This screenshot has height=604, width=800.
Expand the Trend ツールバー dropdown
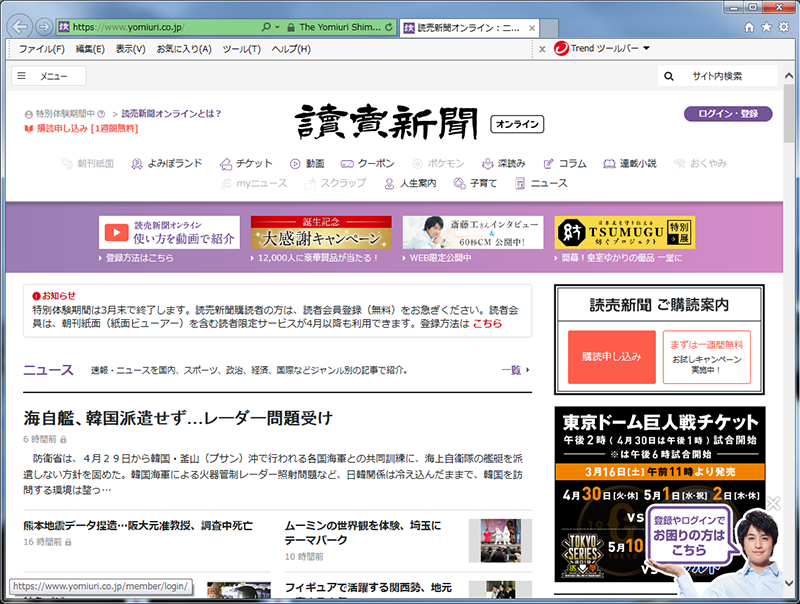[646, 48]
